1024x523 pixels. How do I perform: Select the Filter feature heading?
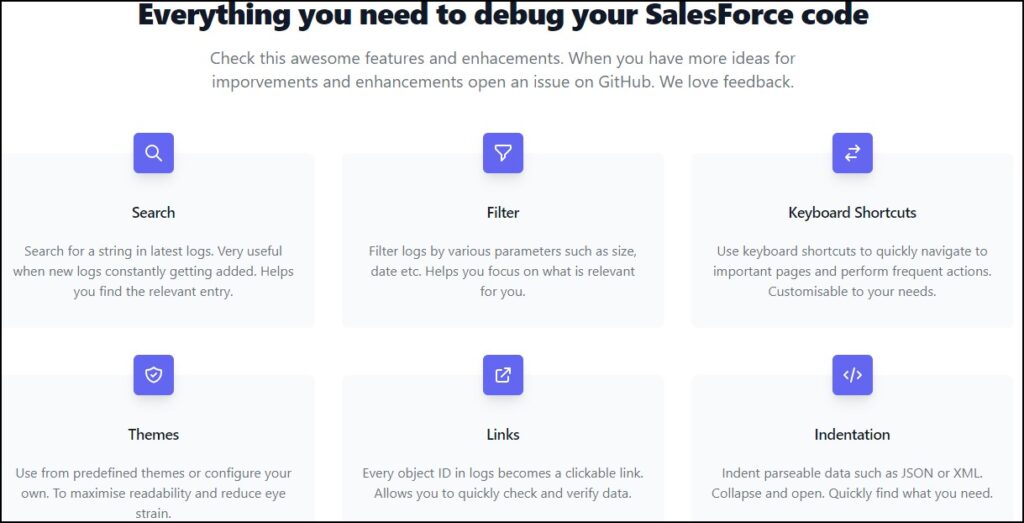click(503, 213)
